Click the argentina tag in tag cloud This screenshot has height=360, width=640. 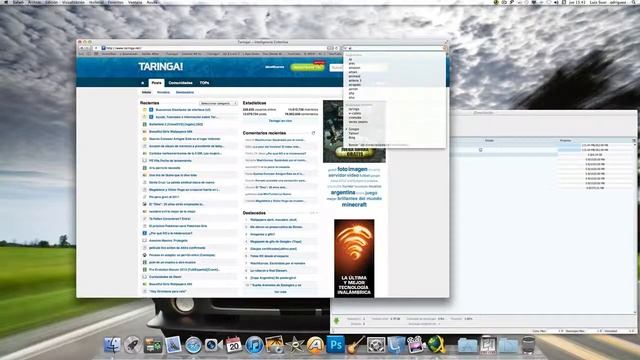point(343,192)
